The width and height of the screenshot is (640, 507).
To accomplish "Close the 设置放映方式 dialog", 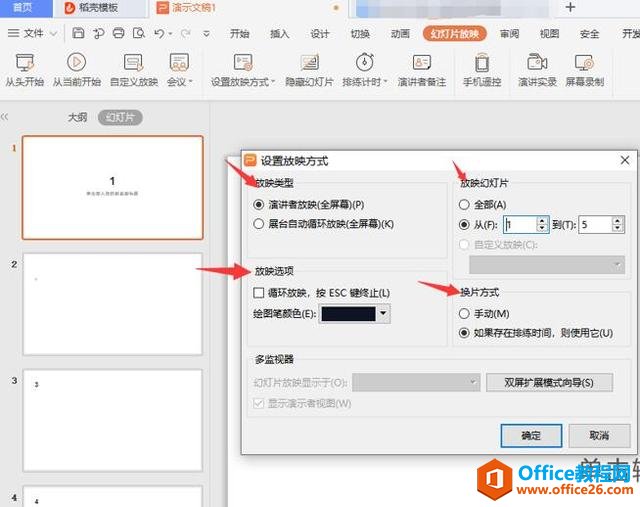I will pos(624,160).
